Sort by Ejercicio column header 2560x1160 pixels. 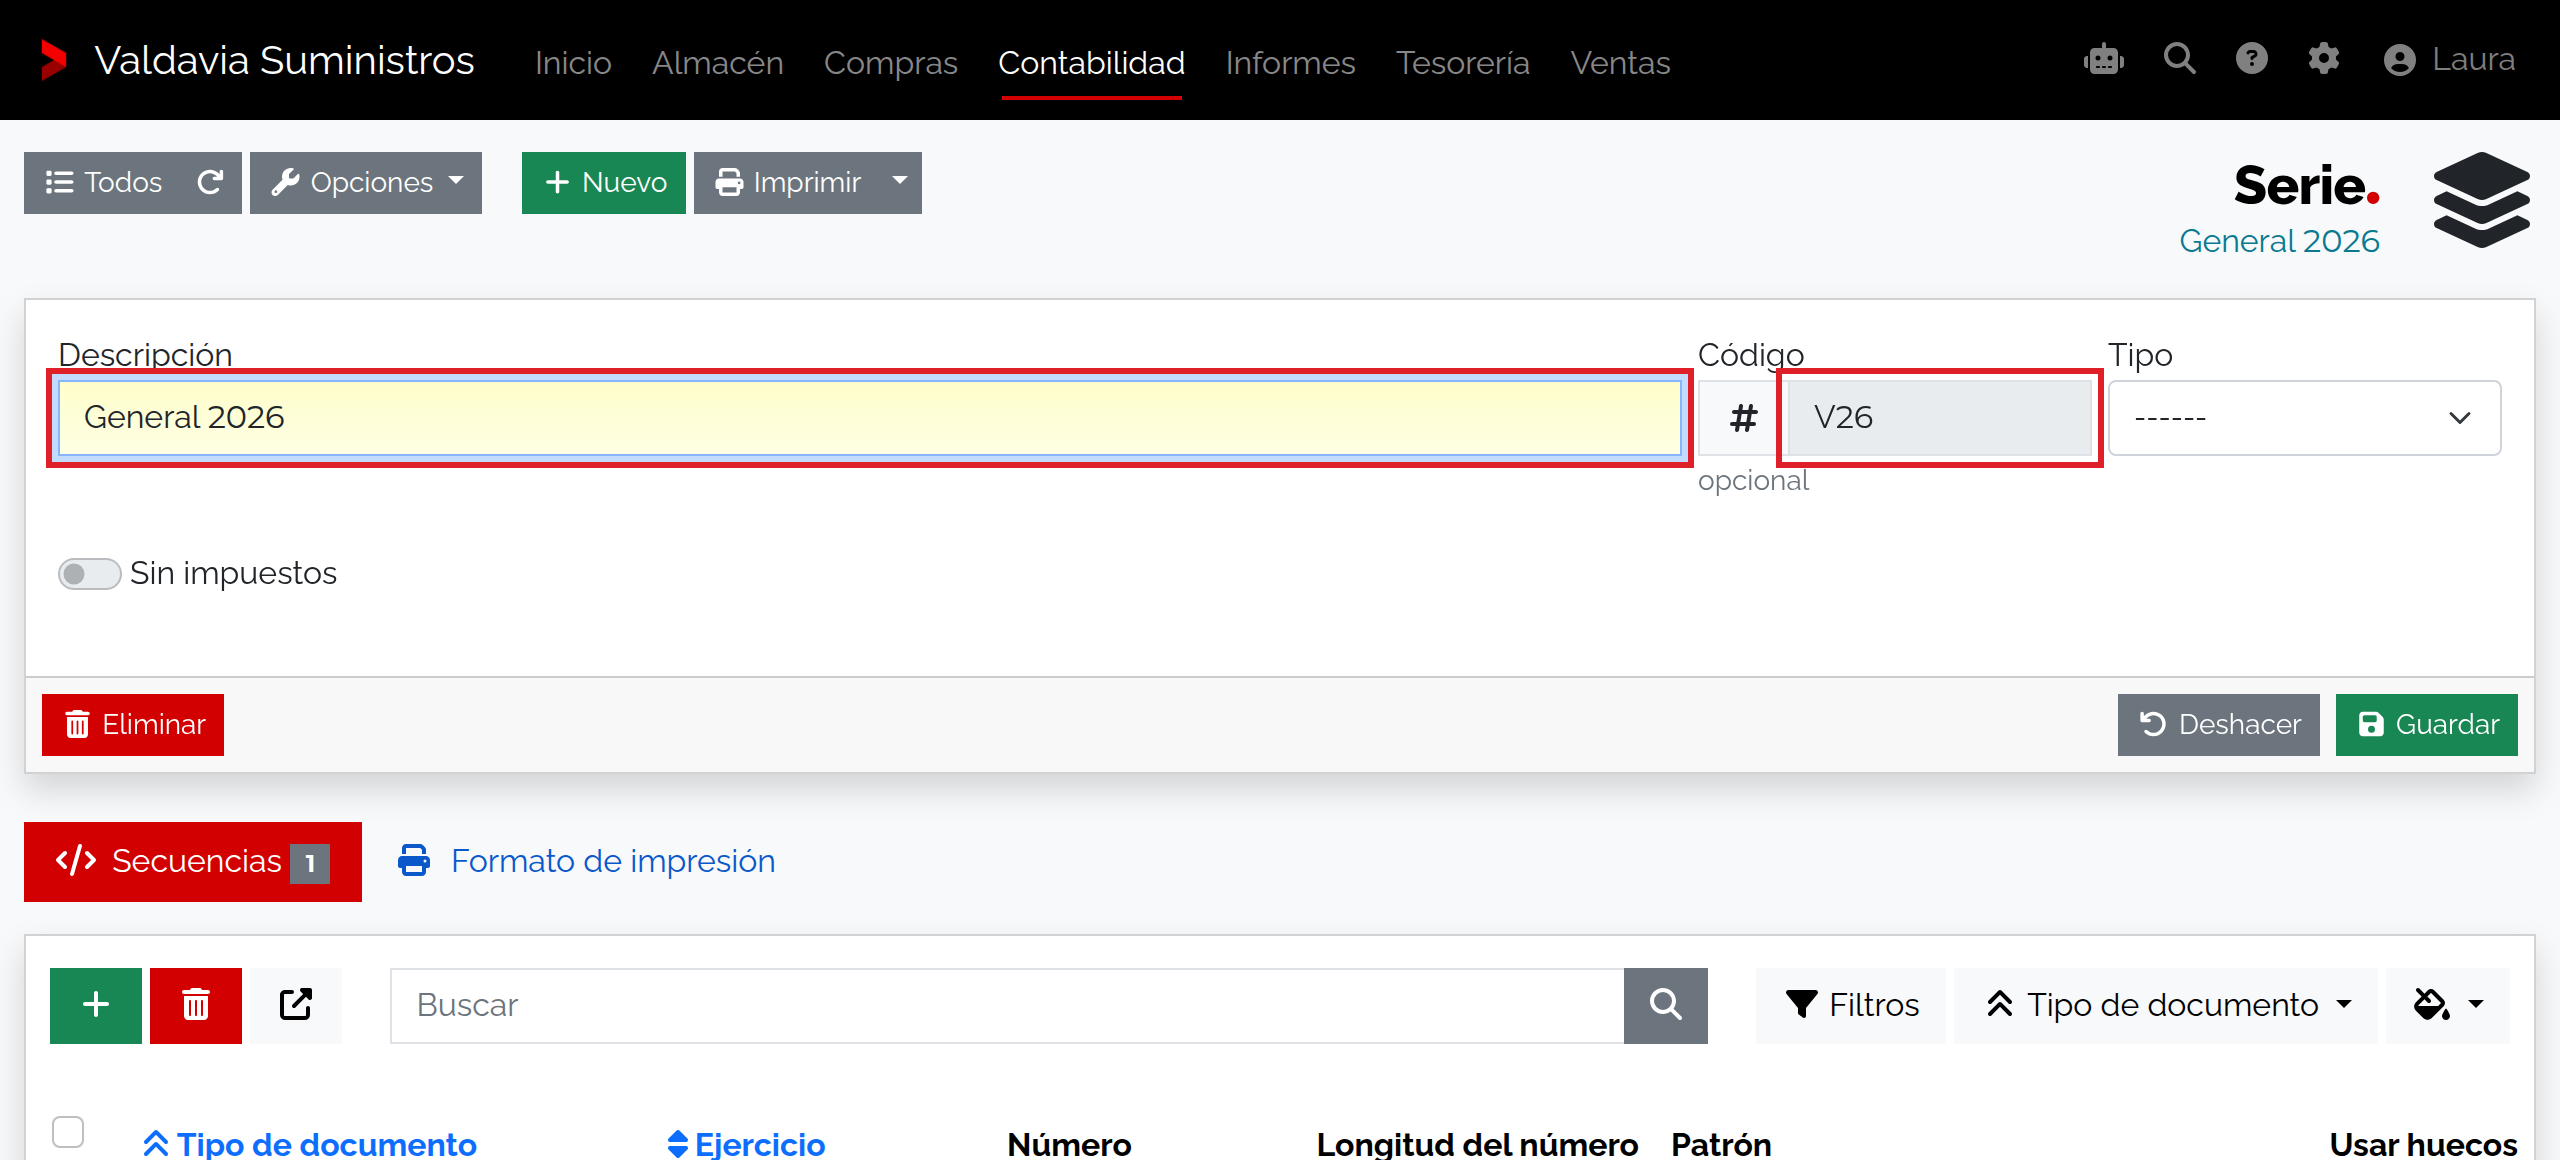pyautogui.click(x=746, y=1144)
